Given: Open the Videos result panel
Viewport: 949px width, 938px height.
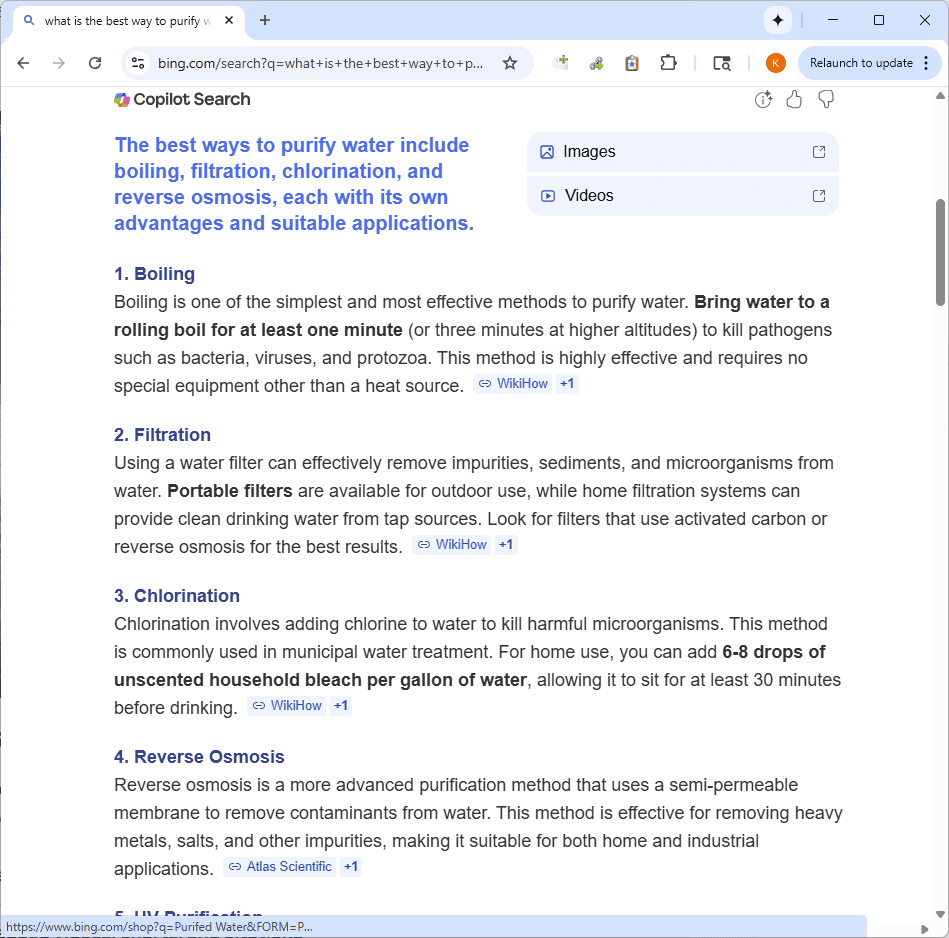Looking at the screenshot, I should coord(683,196).
